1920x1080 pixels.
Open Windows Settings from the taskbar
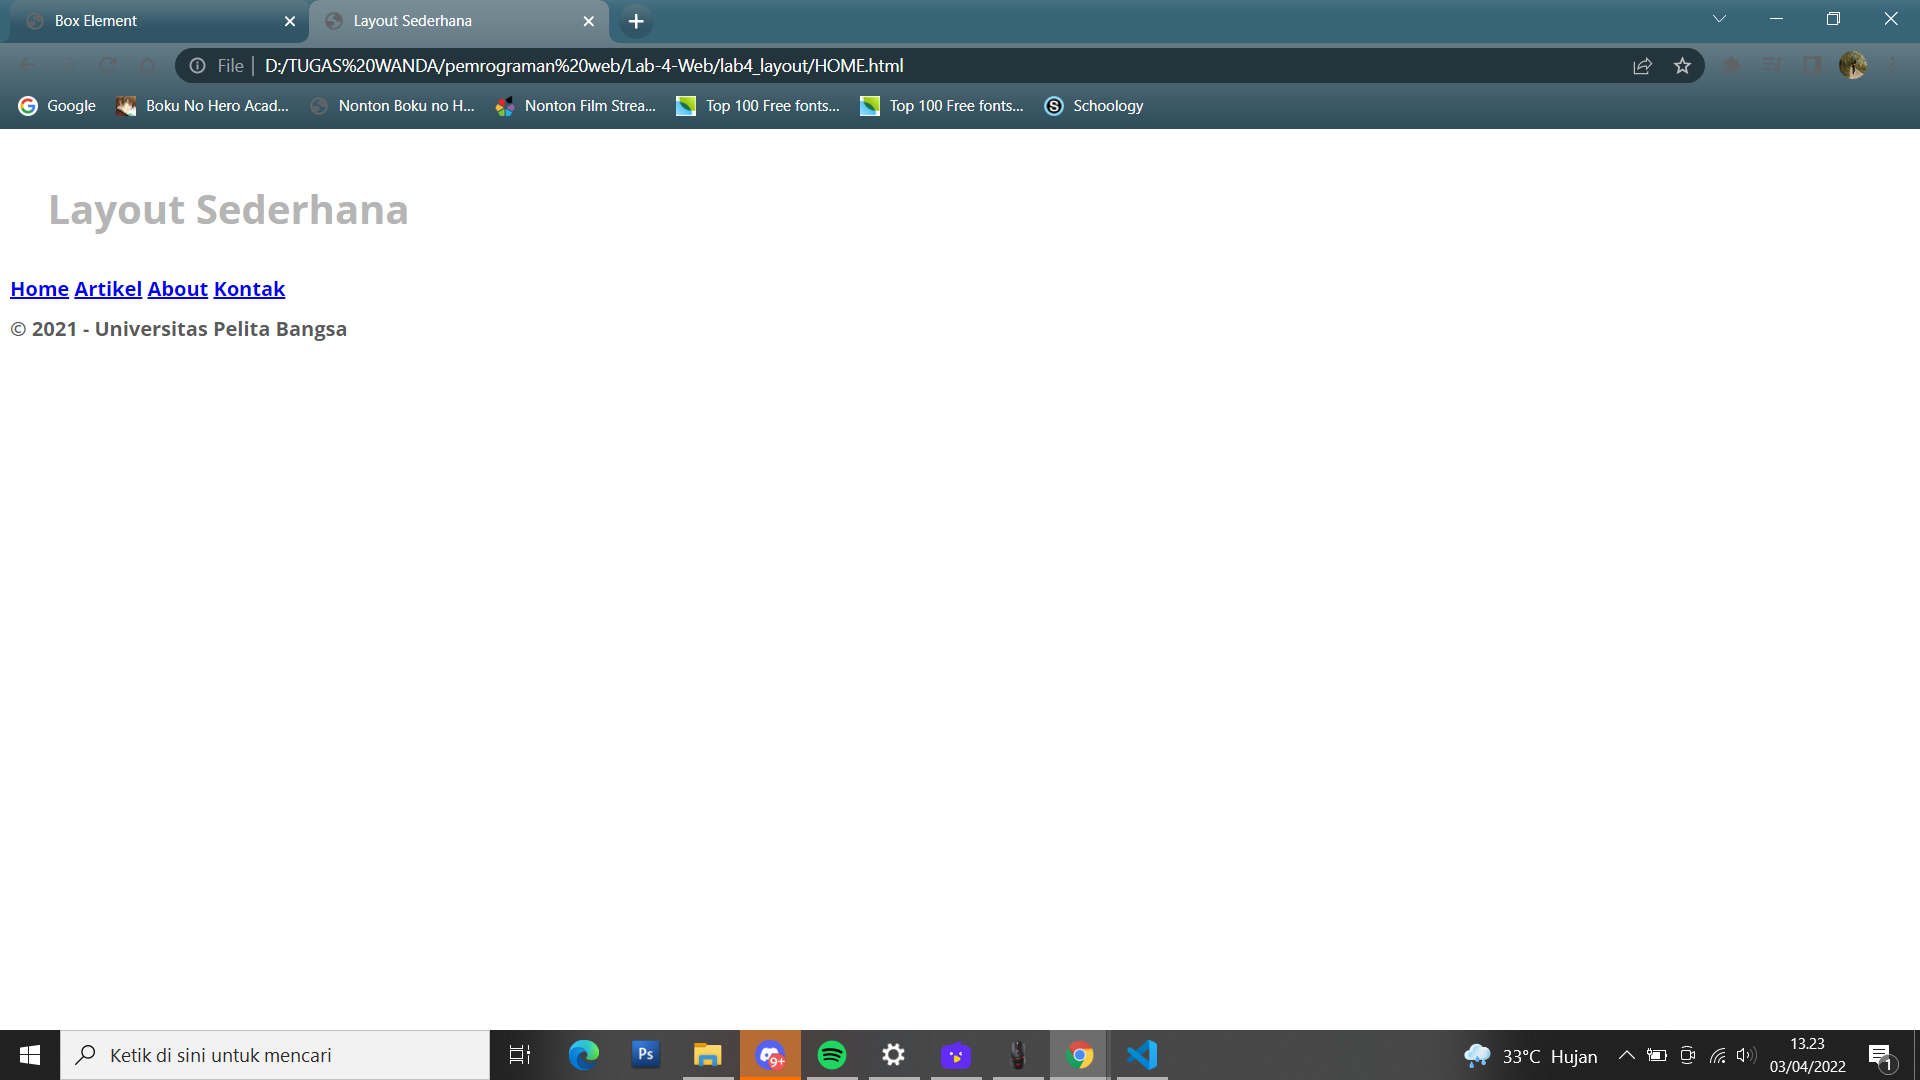click(x=893, y=1055)
